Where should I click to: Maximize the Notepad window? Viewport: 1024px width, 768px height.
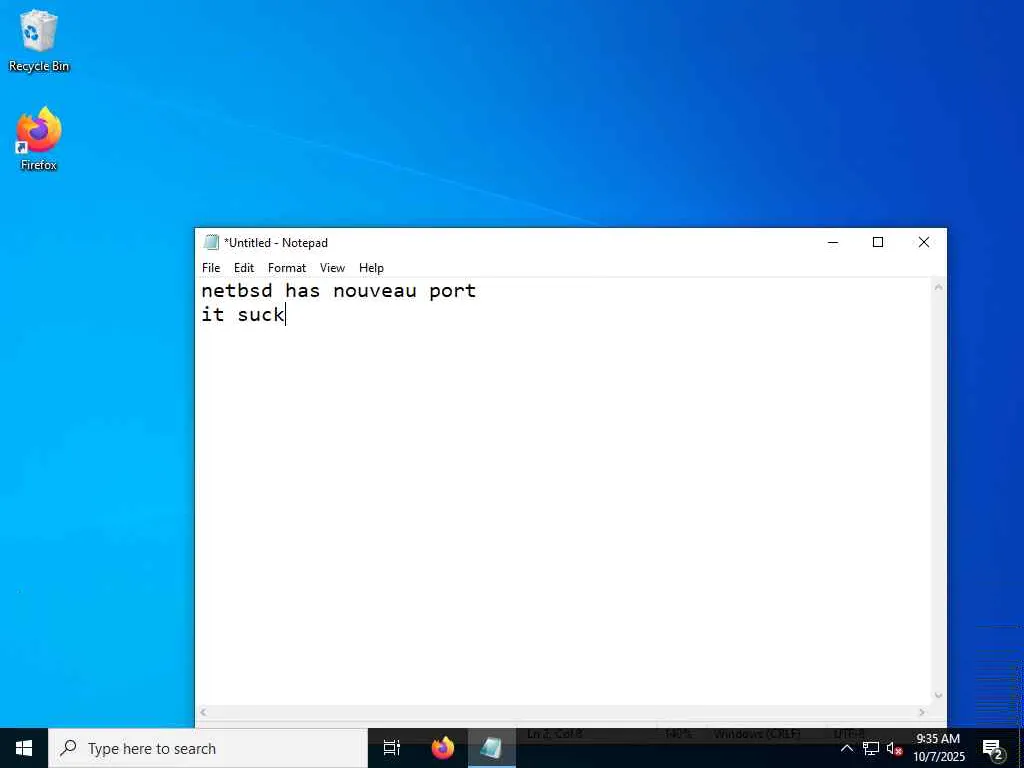coord(878,242)
